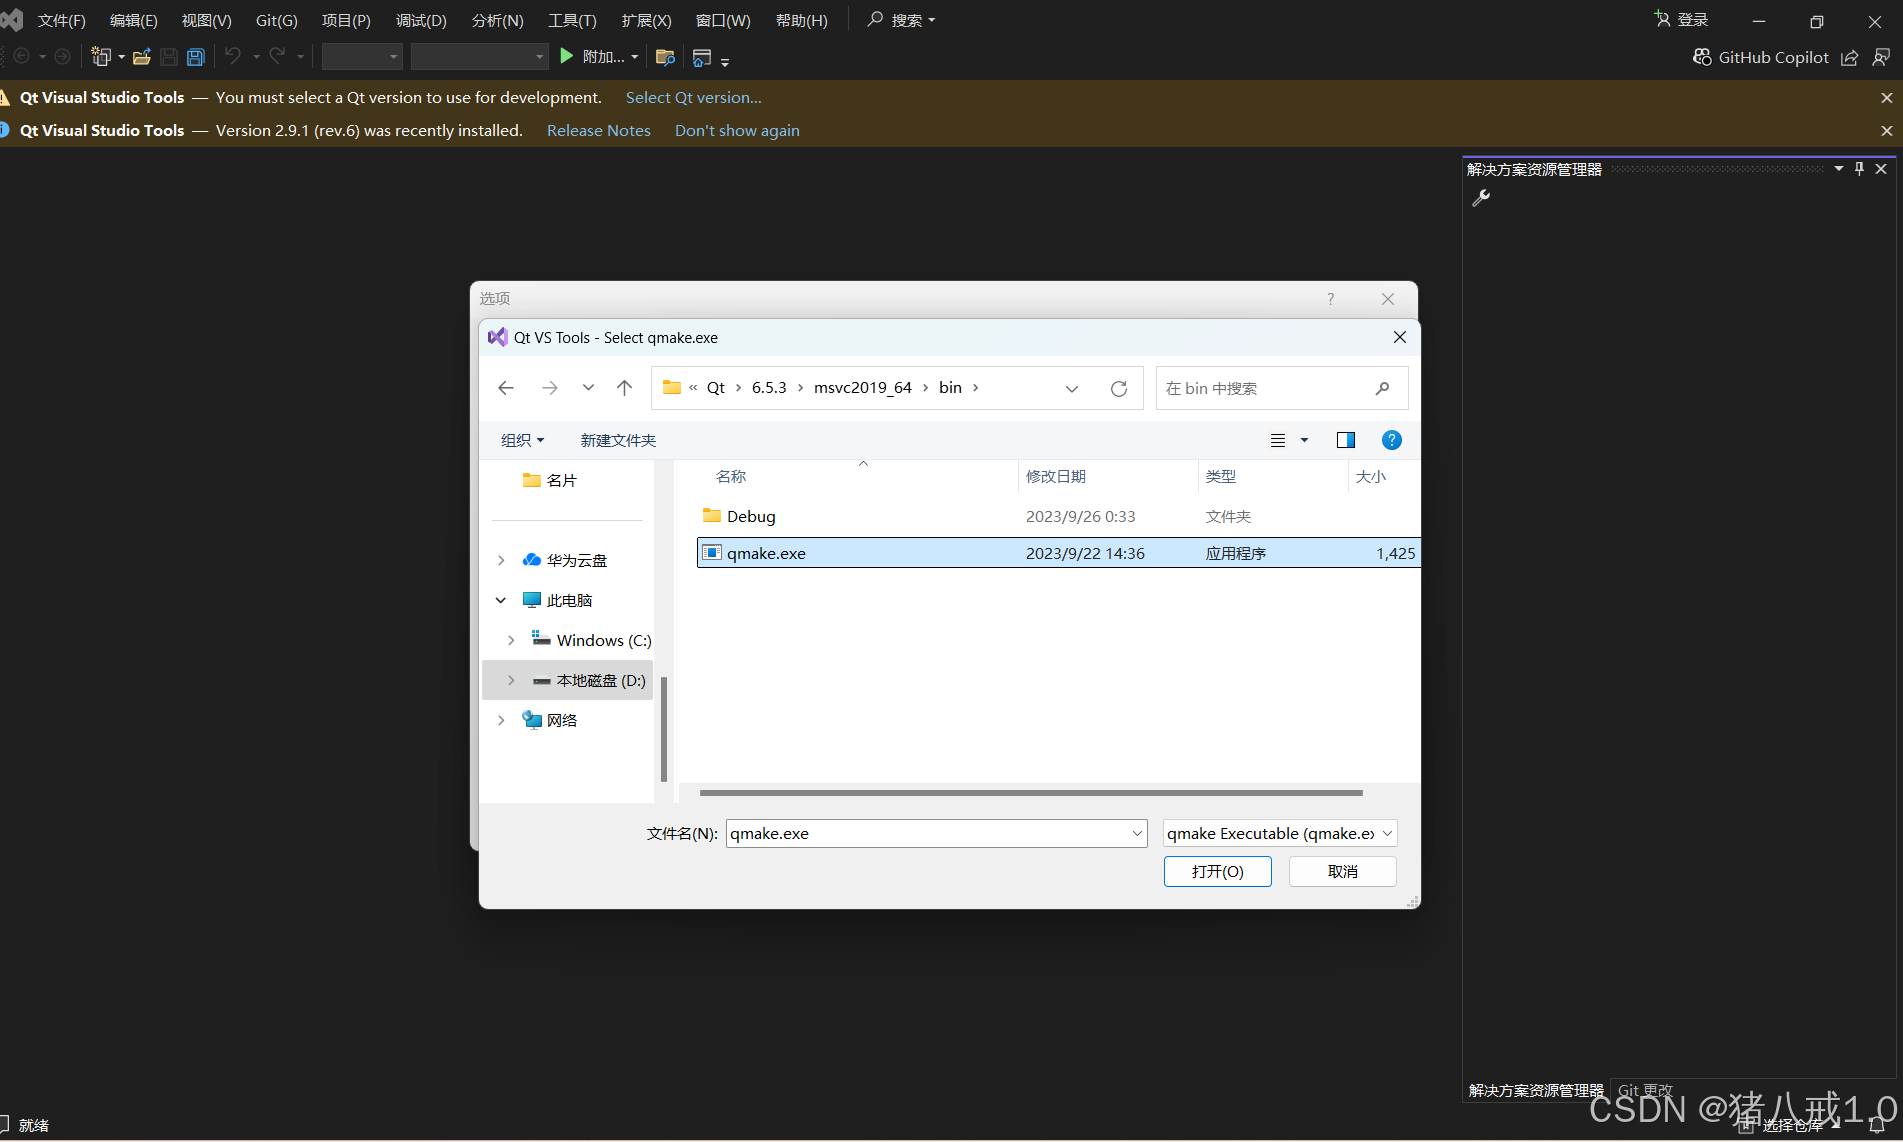Viewport: 1903px width, 1142px height.
Task: Click the view layout list icon
Action: click(1278, 440)
